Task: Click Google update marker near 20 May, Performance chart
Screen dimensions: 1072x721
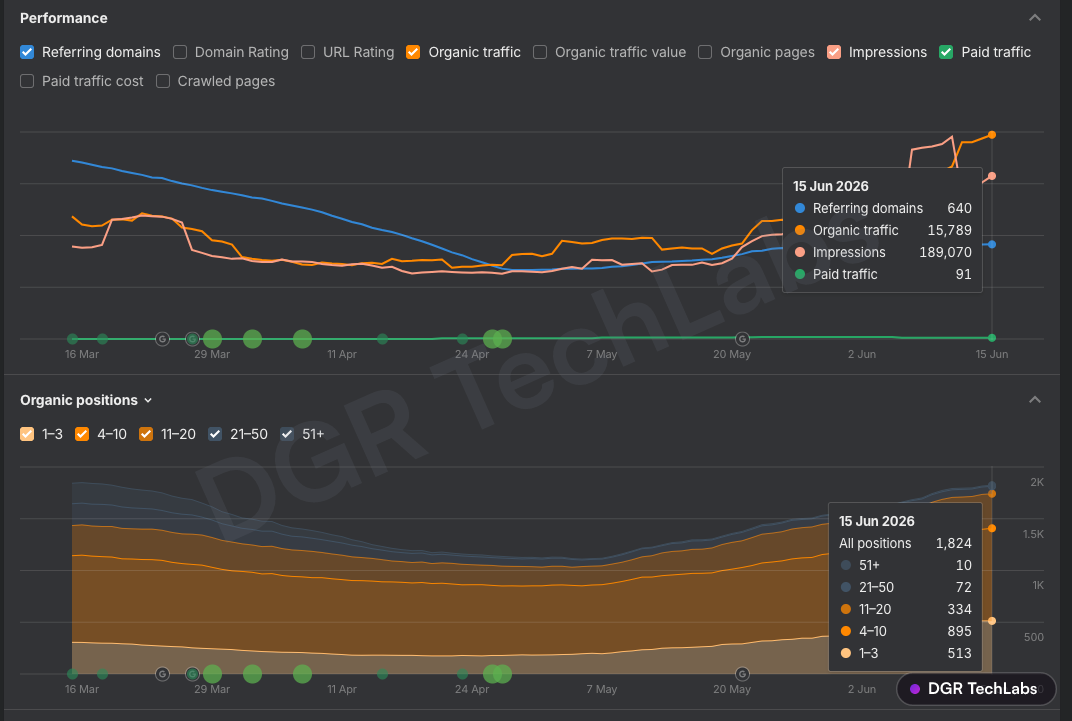Action: [x=742, y=339]
